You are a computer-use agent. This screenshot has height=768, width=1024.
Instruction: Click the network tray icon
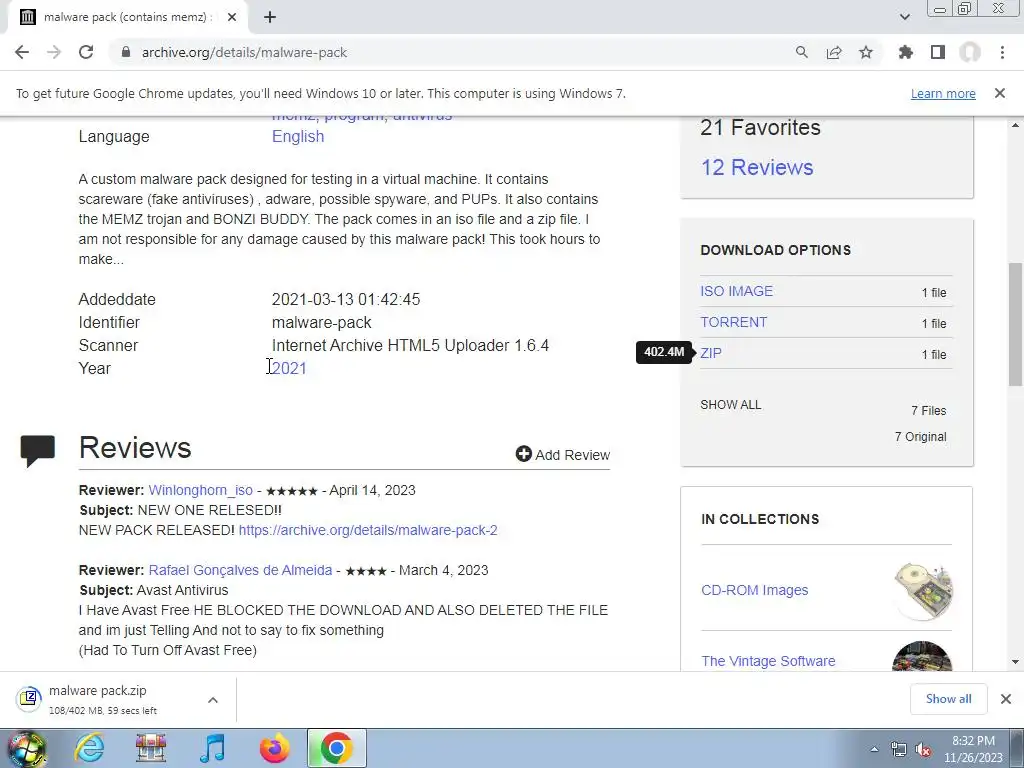click(x=899, y=749)
